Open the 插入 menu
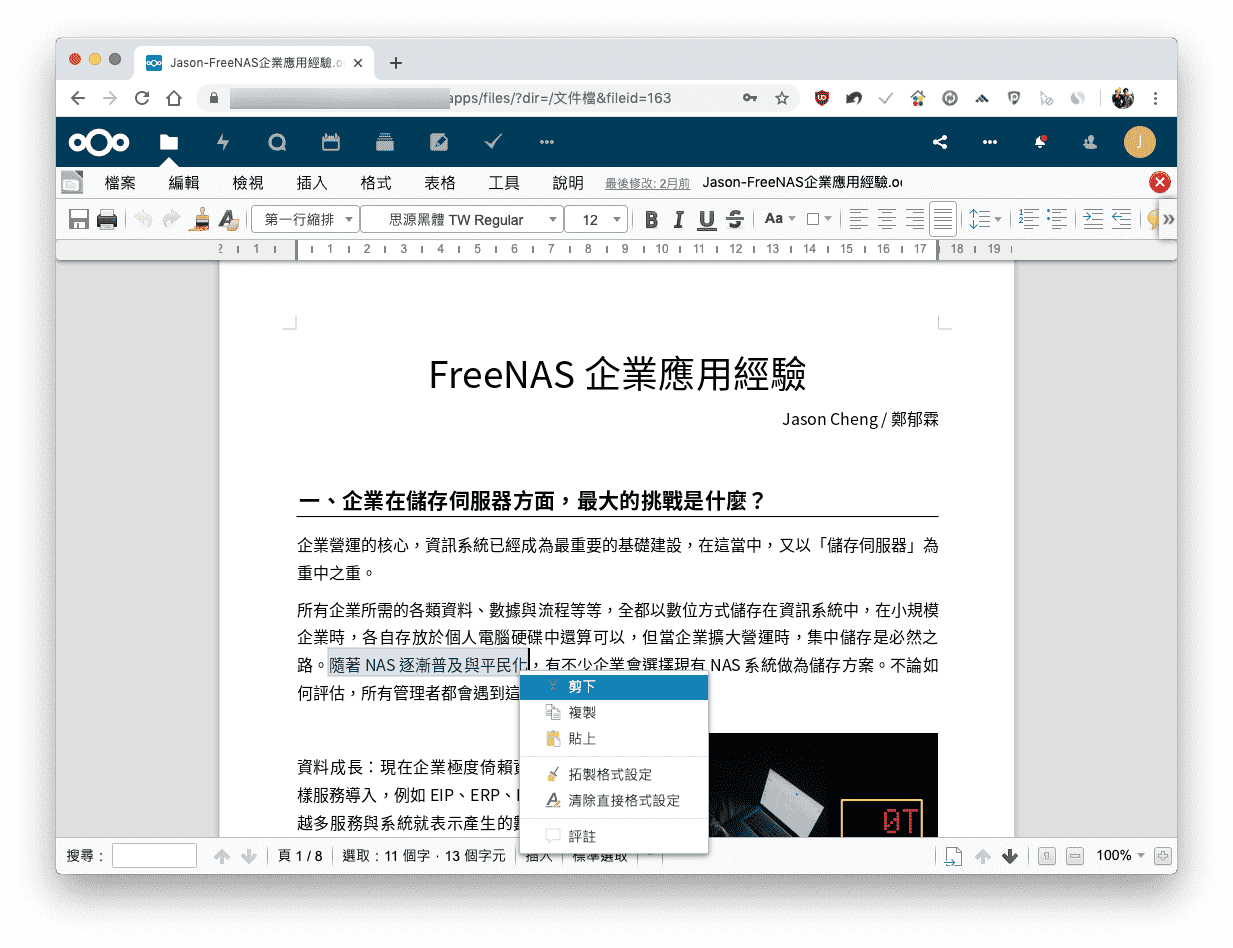This screenshot has height=948, width=1233. coord(312,183)
